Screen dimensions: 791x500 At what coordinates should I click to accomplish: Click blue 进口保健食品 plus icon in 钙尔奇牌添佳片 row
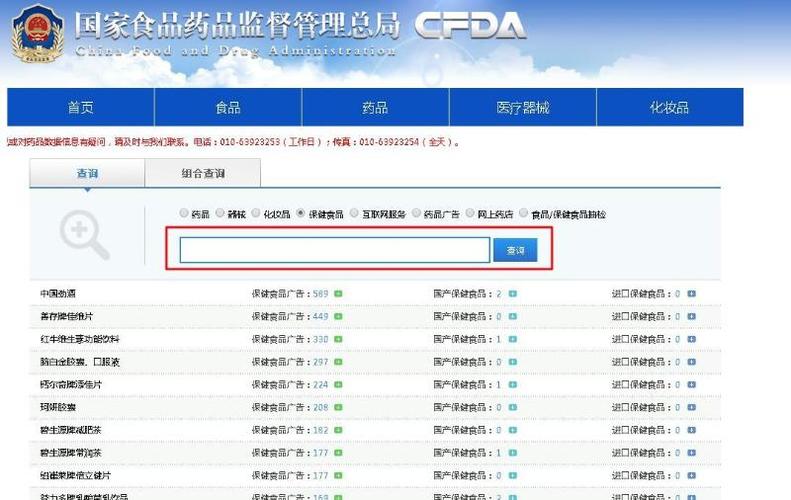click(x=692, y=384)
